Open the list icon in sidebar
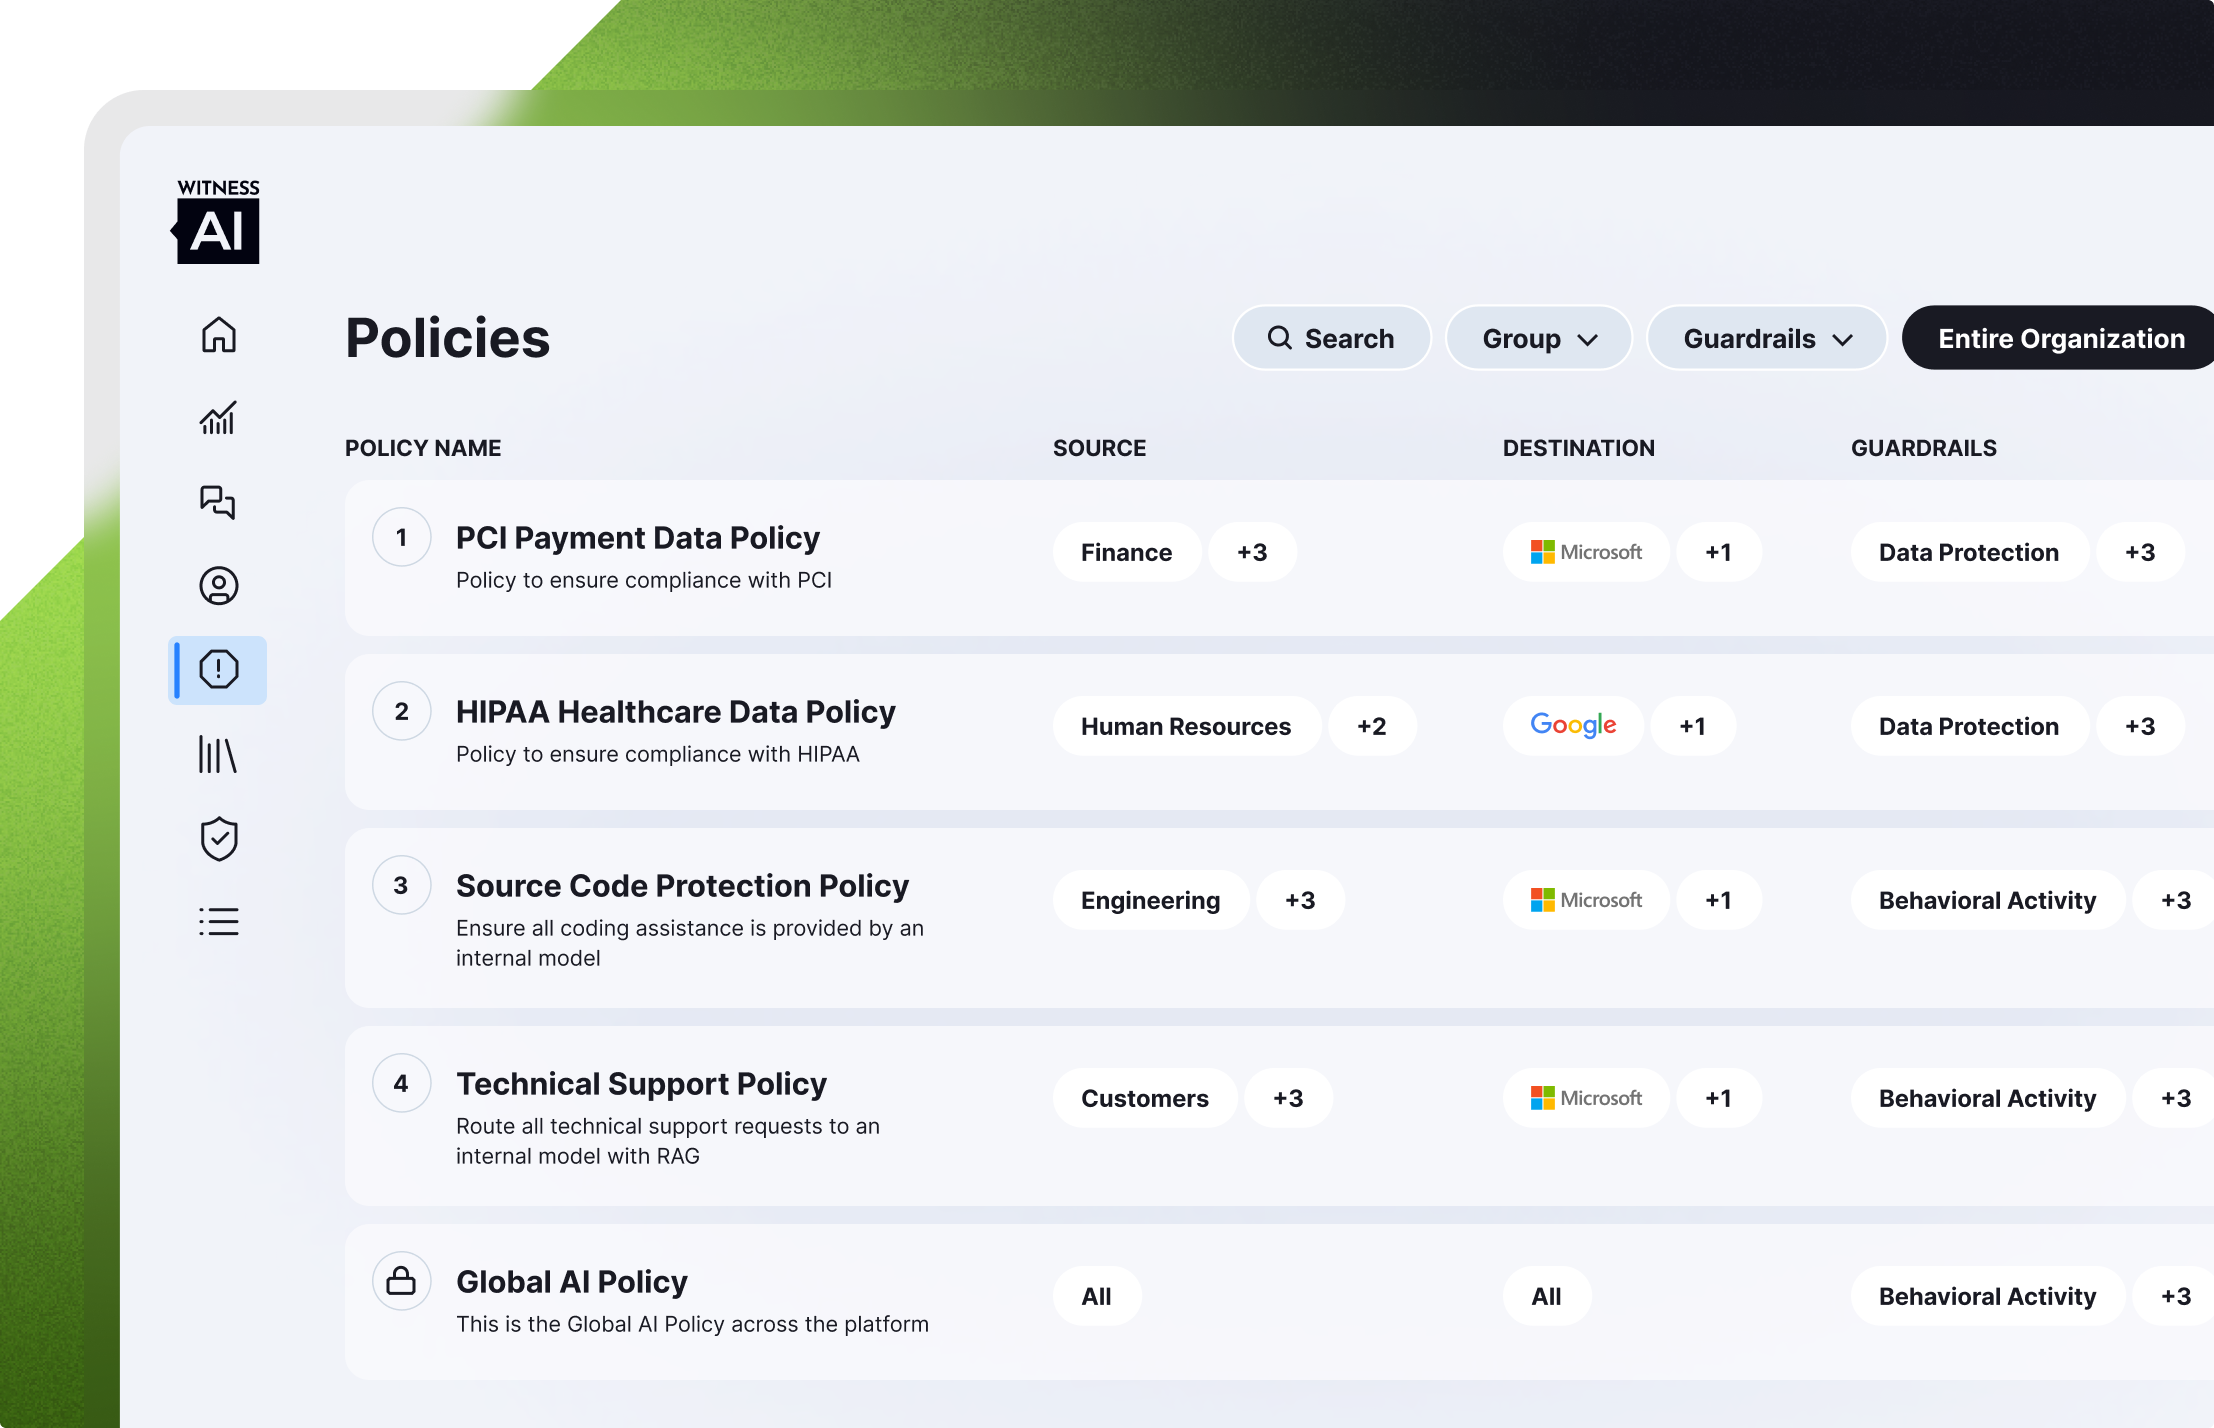Viewport: 2214px width, 1428px height. coord(218,921)
